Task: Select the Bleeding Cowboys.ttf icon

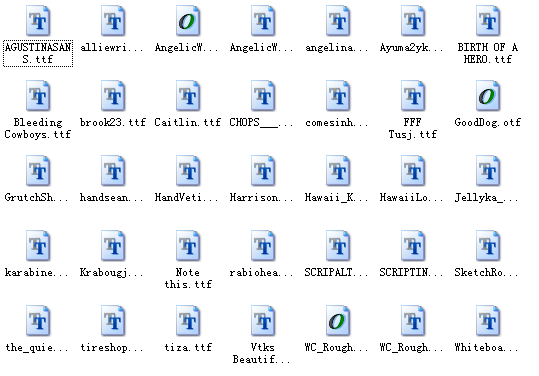Action: tap(38, 96)
